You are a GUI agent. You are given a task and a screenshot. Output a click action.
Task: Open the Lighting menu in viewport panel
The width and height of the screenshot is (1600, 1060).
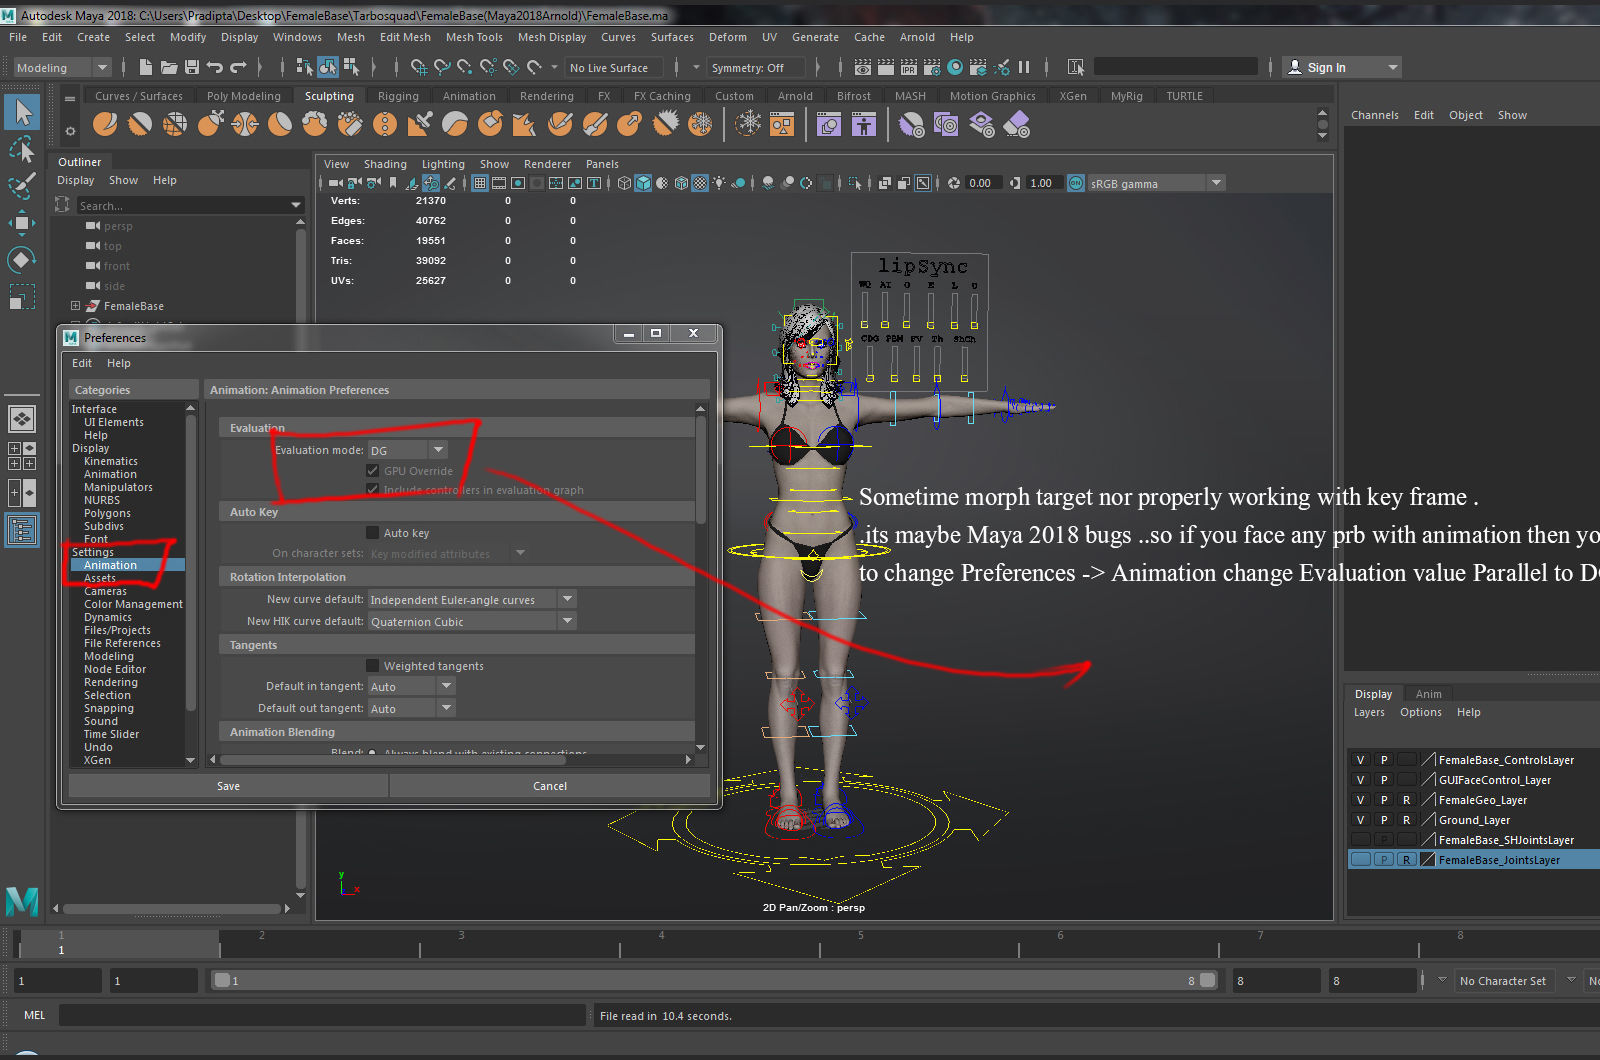[443, 164]
